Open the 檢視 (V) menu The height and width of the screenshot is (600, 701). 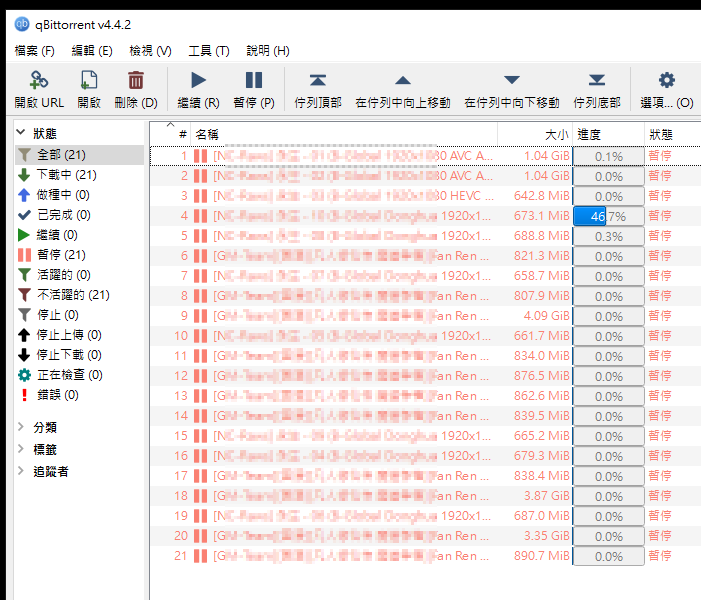[x=150, y=51]
